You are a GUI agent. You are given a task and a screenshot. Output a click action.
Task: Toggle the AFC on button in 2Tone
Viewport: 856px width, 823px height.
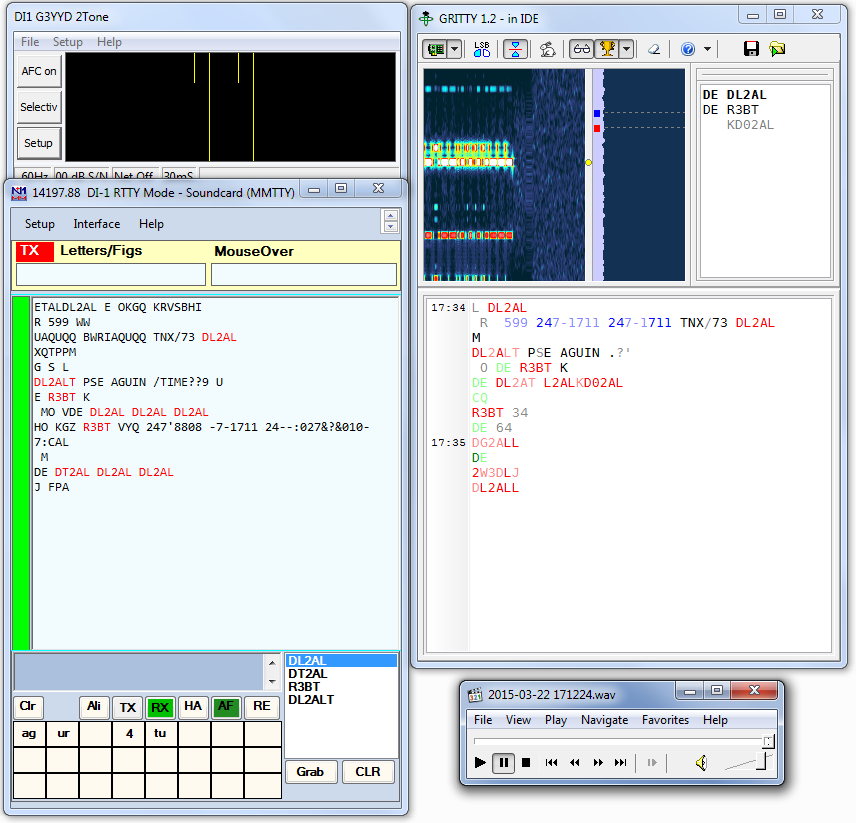(x=39, y=71)
